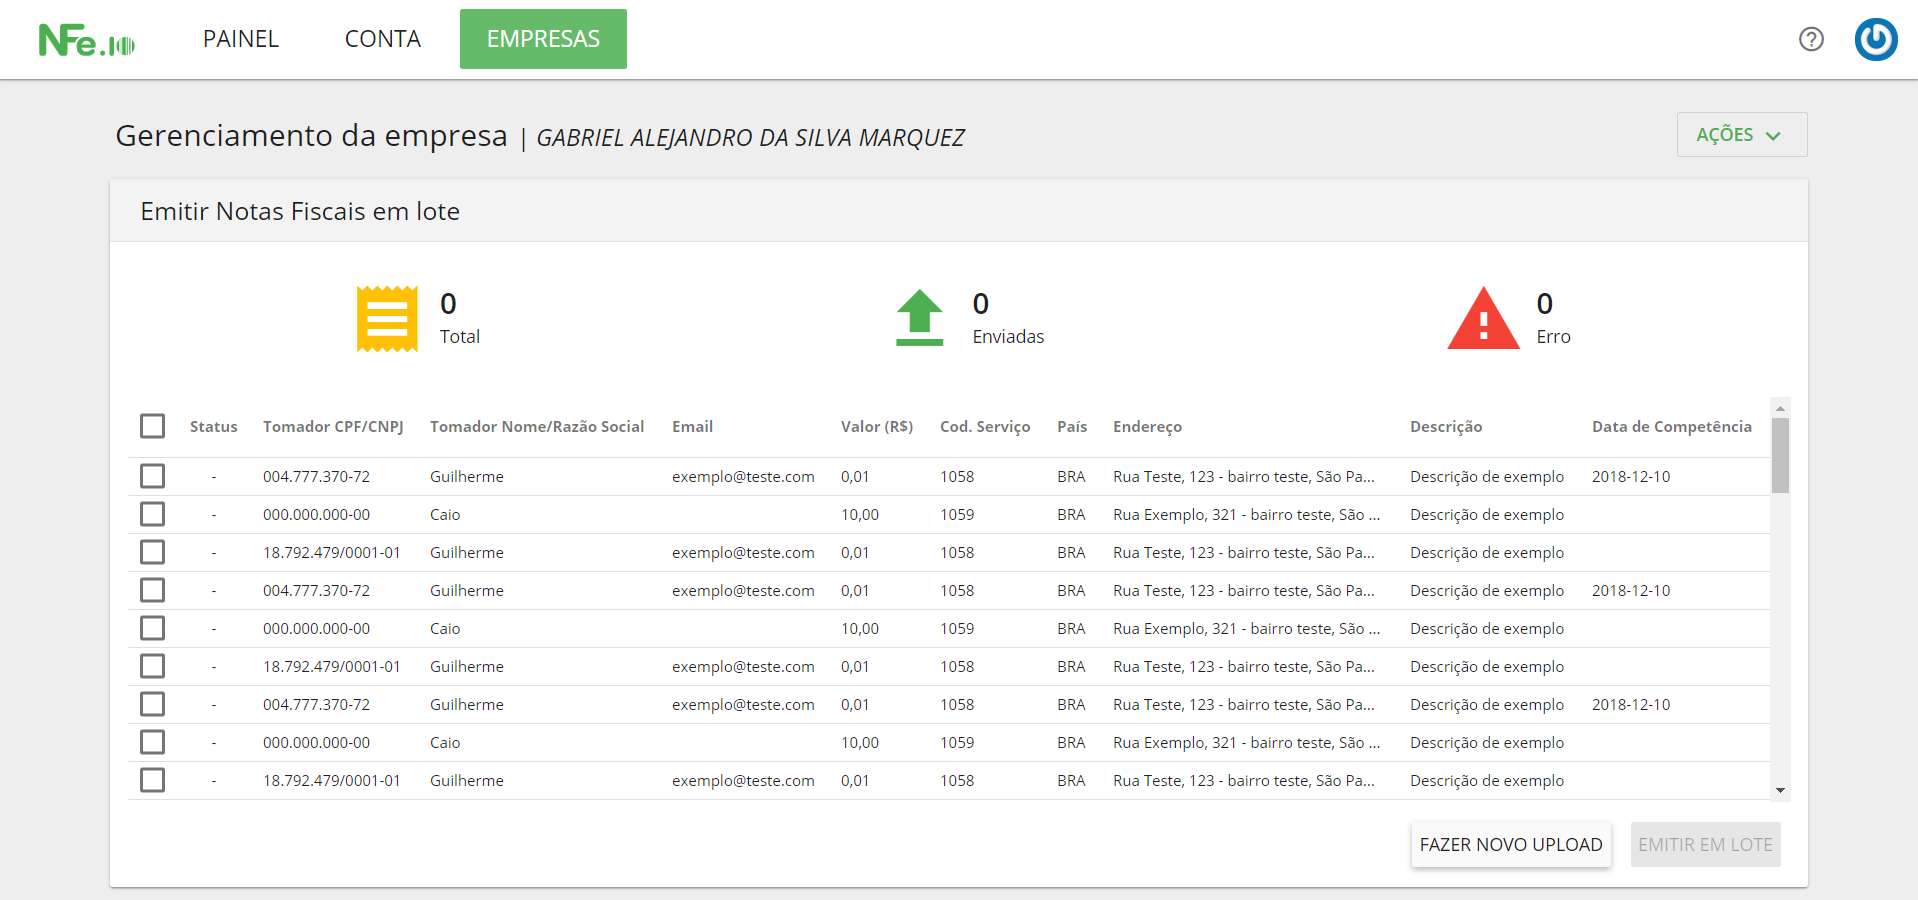Expand the AÇÕES dropdown
This screenshot has height=900, width=1918.
coord(1741,135)
